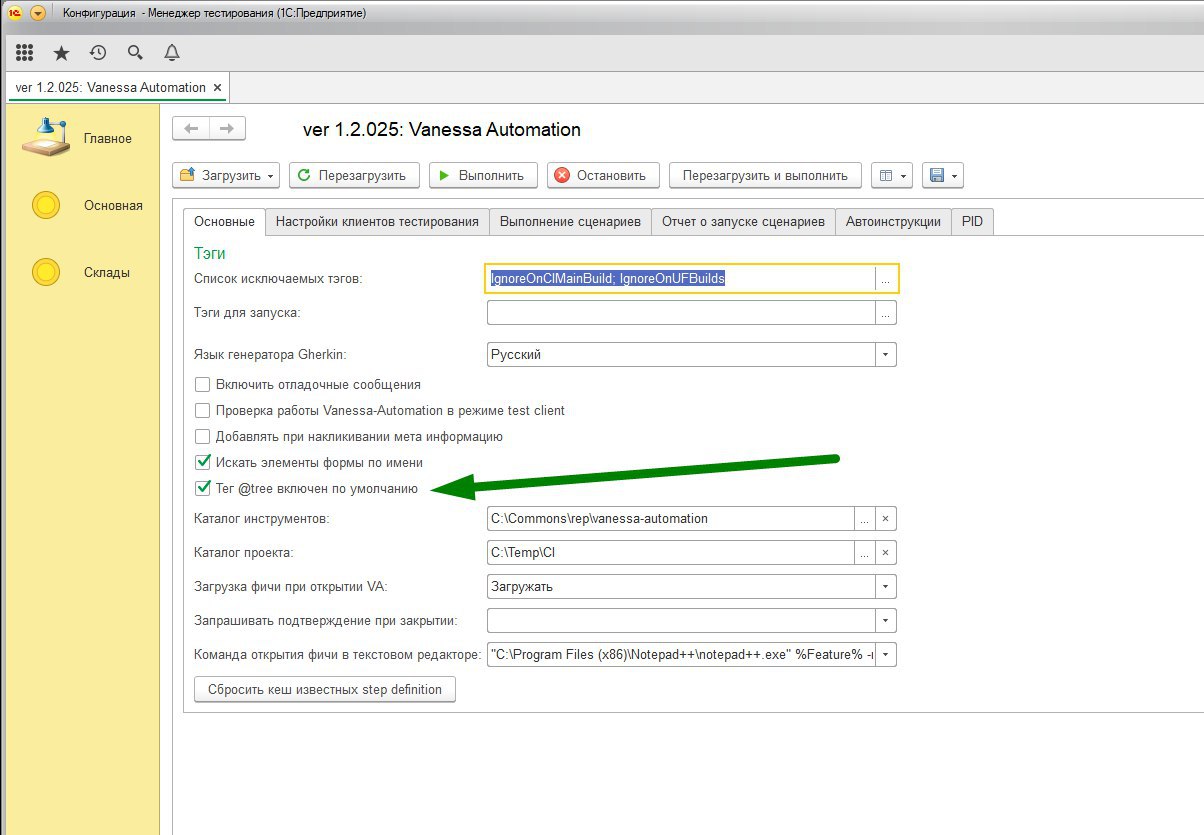Viewport: 1204px width, 835px height.
Task: Click Каталог инструментов path field
Action: [670, 519]
